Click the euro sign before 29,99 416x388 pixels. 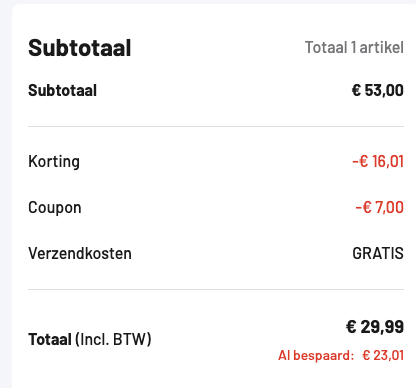351,327
